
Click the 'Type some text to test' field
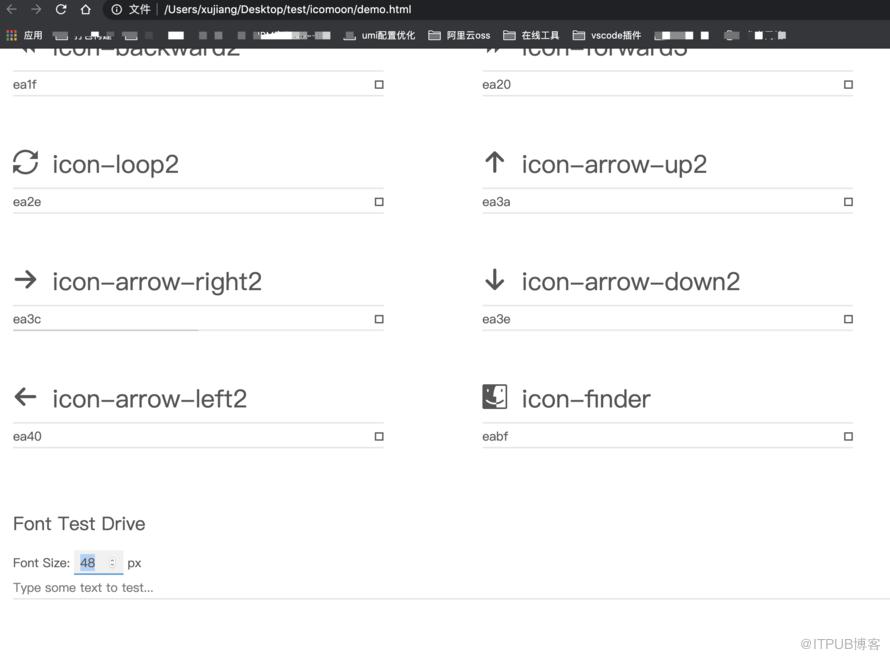click(451, 588)
